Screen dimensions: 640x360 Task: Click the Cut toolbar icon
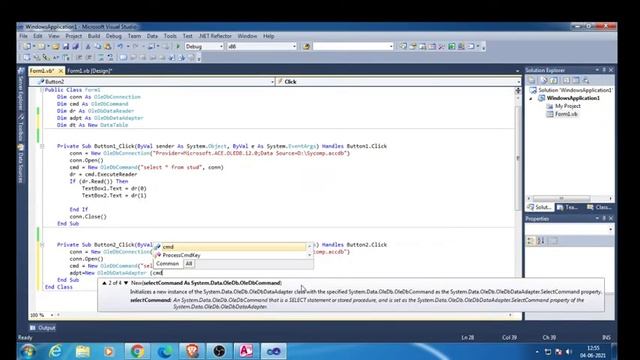88,47
